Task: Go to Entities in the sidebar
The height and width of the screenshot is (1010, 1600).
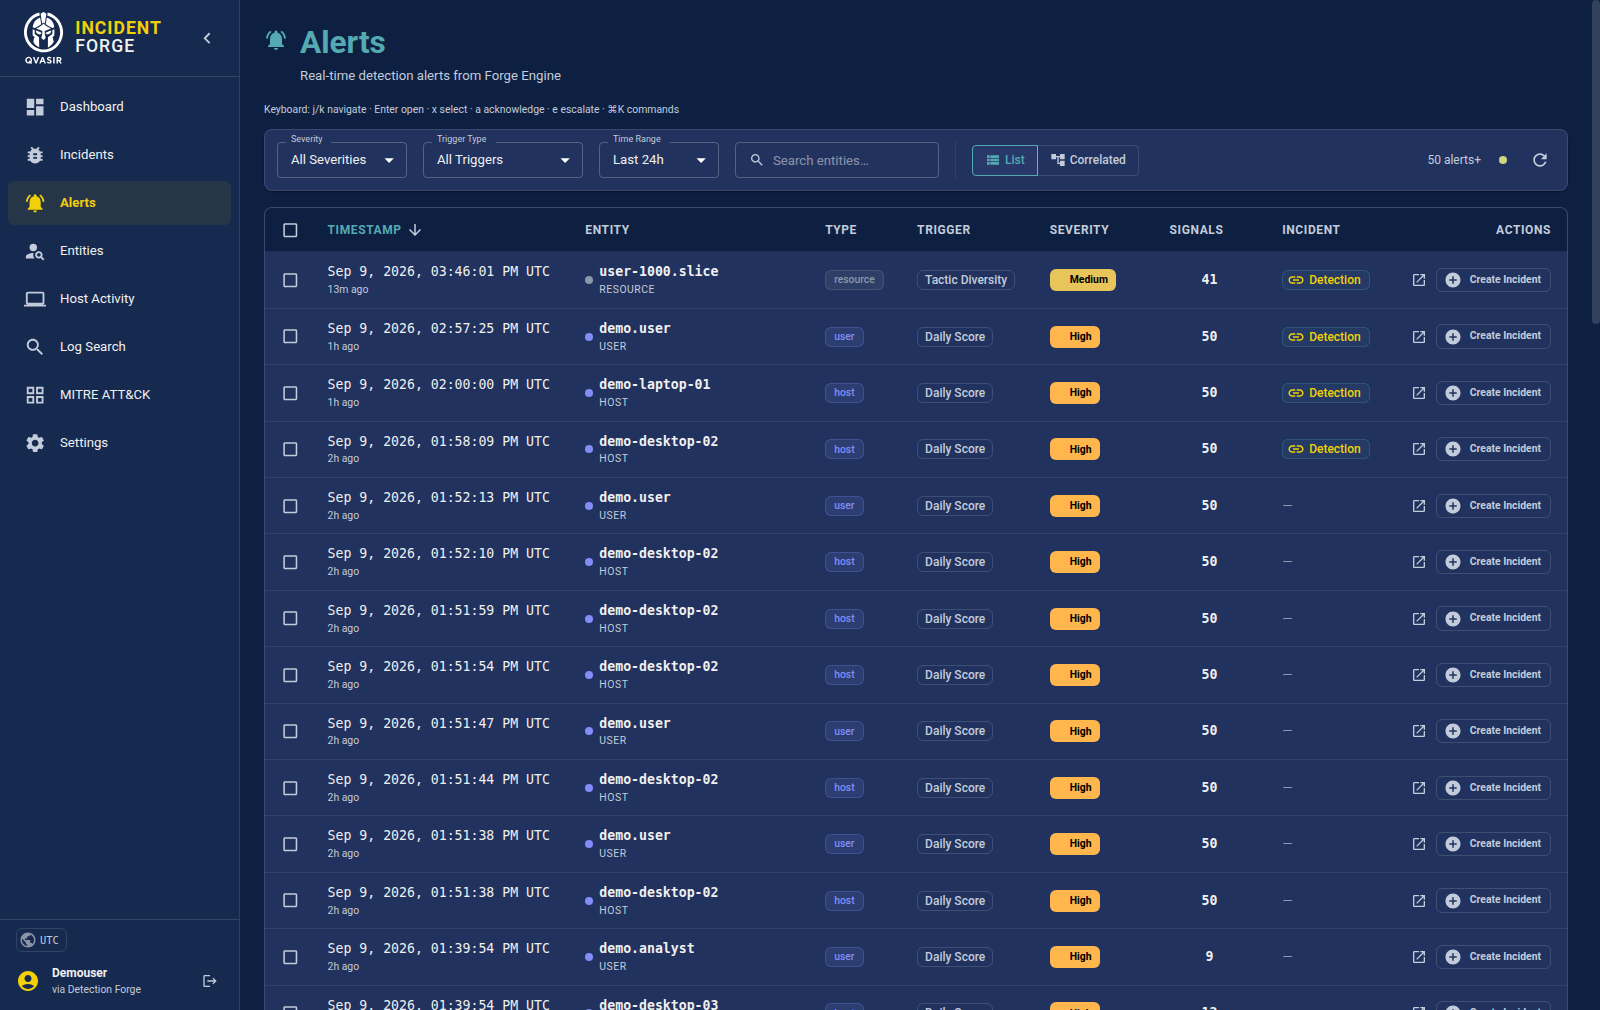Action: click(x=119, y=251)
